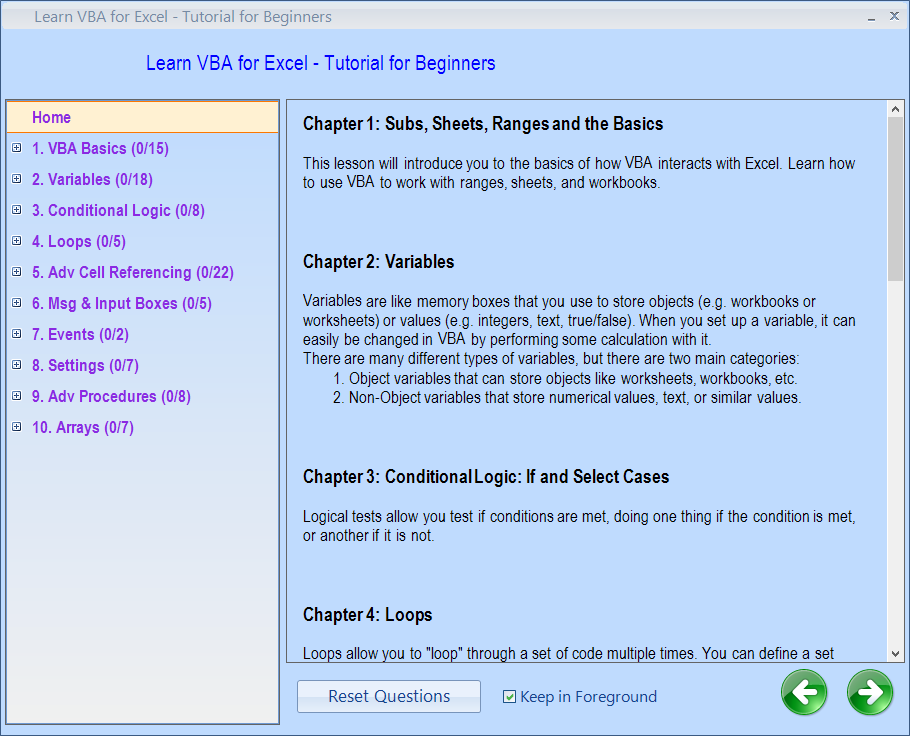Click the vertical scrollbar thumb

(895, 199)
